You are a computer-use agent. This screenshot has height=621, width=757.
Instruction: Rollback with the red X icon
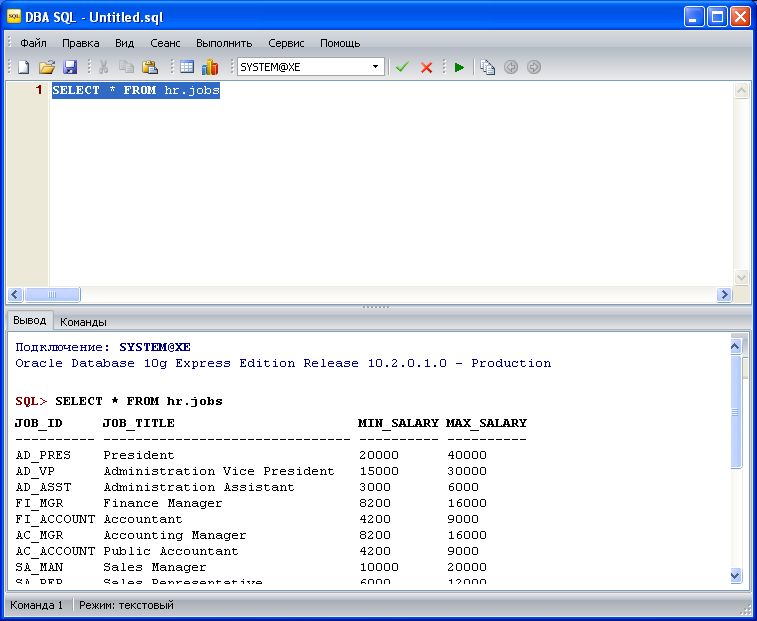point(427,67)
